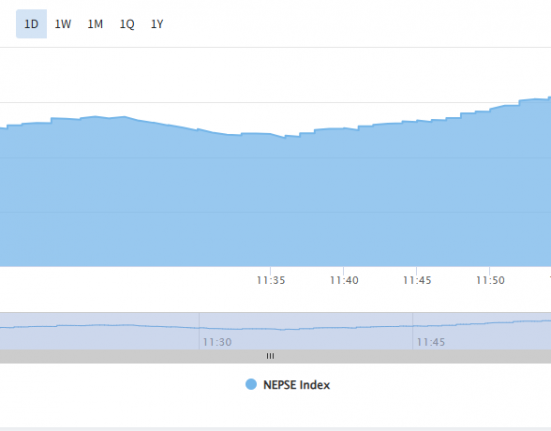Image resolution: width=551 pixels, height=431 pixels.
Task: Select the 1D range tab
Action: click(x=31, y=24)
